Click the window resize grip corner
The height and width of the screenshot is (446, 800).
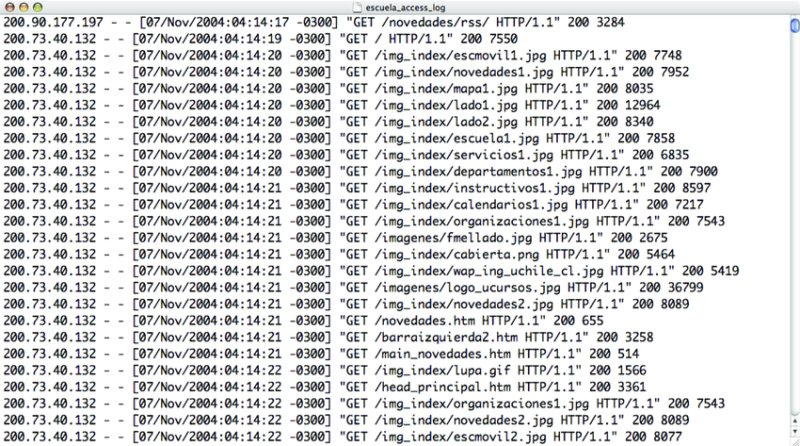[x=795, y=441]
